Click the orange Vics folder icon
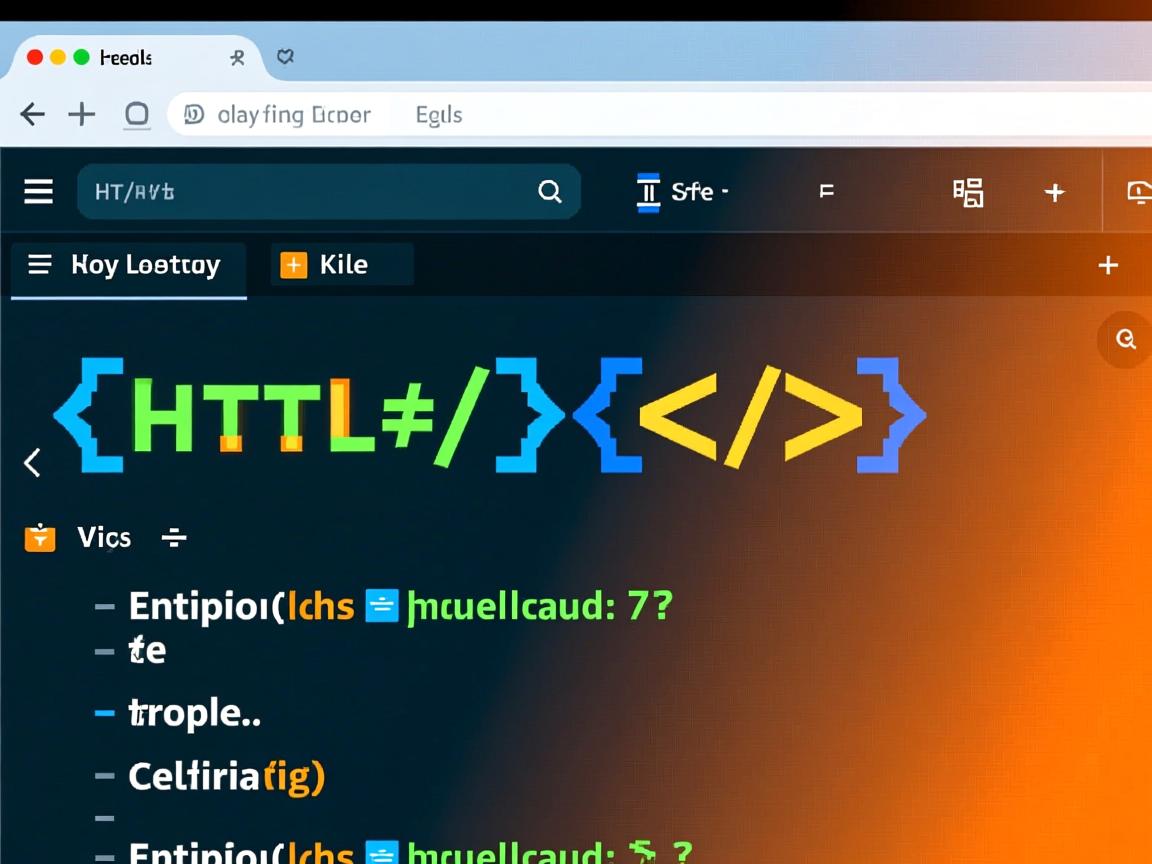 (x=40, y=538)
